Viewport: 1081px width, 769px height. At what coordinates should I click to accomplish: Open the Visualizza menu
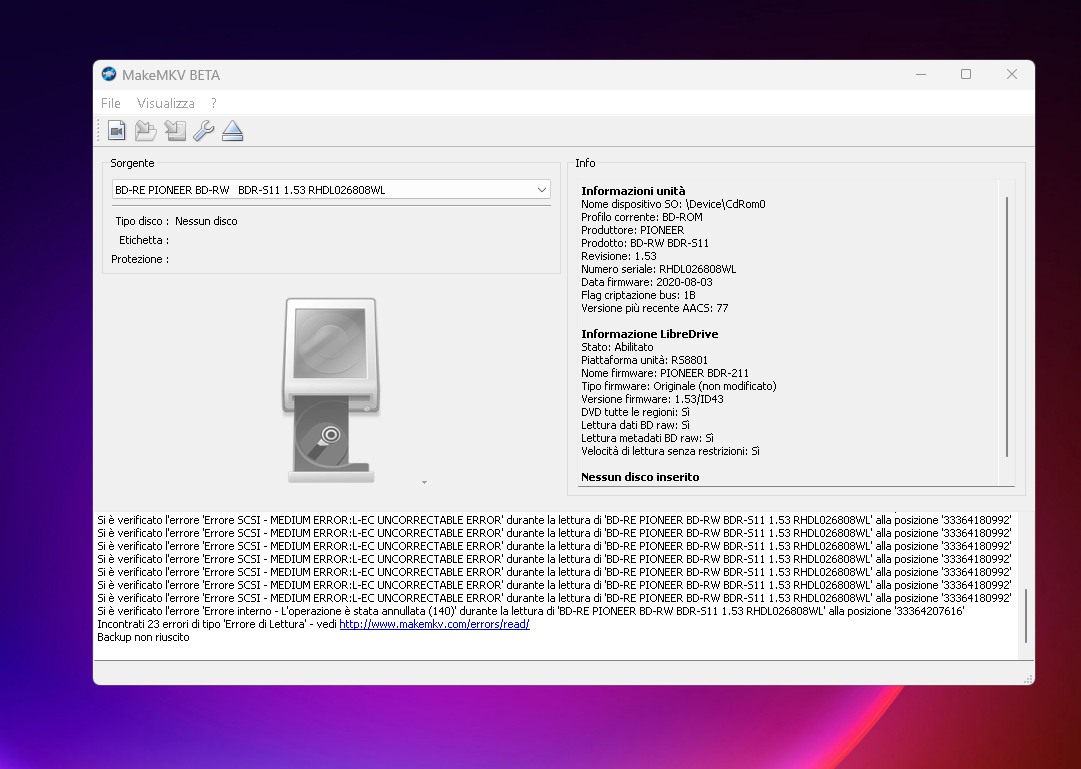pos(165,103)
